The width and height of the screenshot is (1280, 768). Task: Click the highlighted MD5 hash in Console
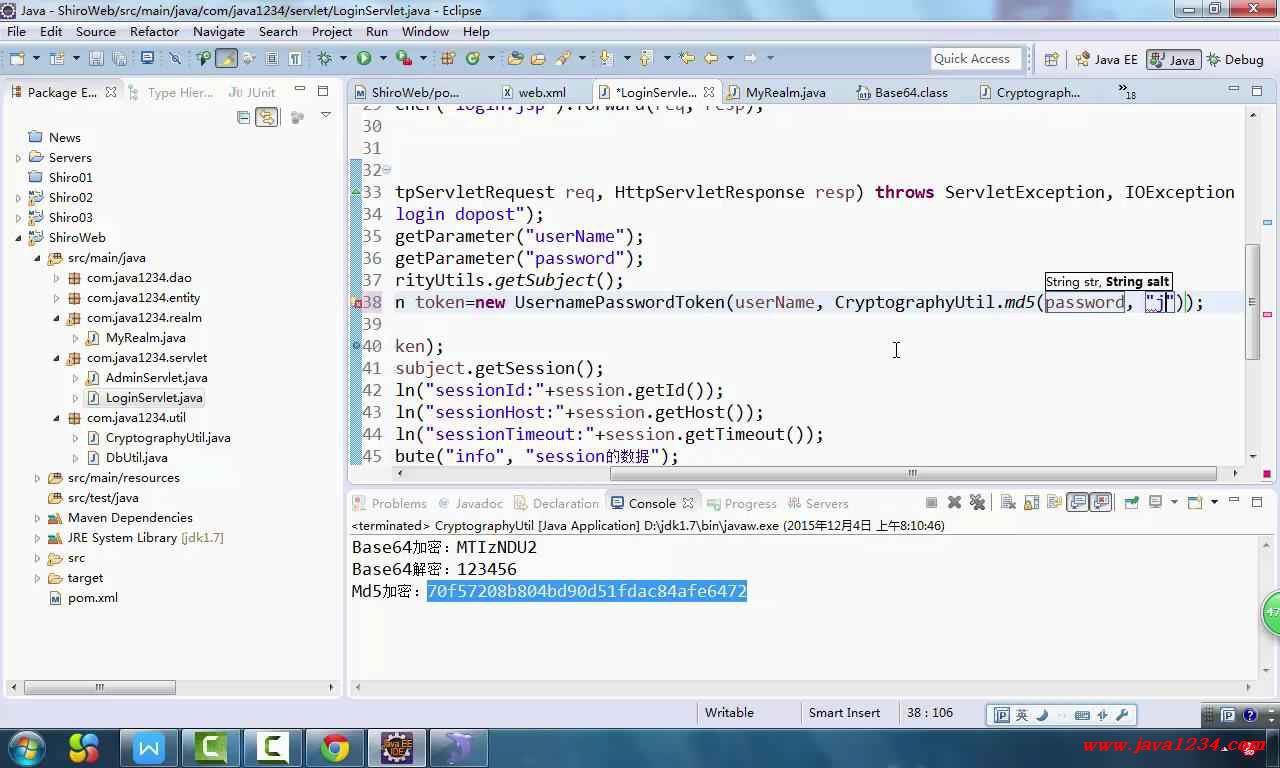coord(587,591)
